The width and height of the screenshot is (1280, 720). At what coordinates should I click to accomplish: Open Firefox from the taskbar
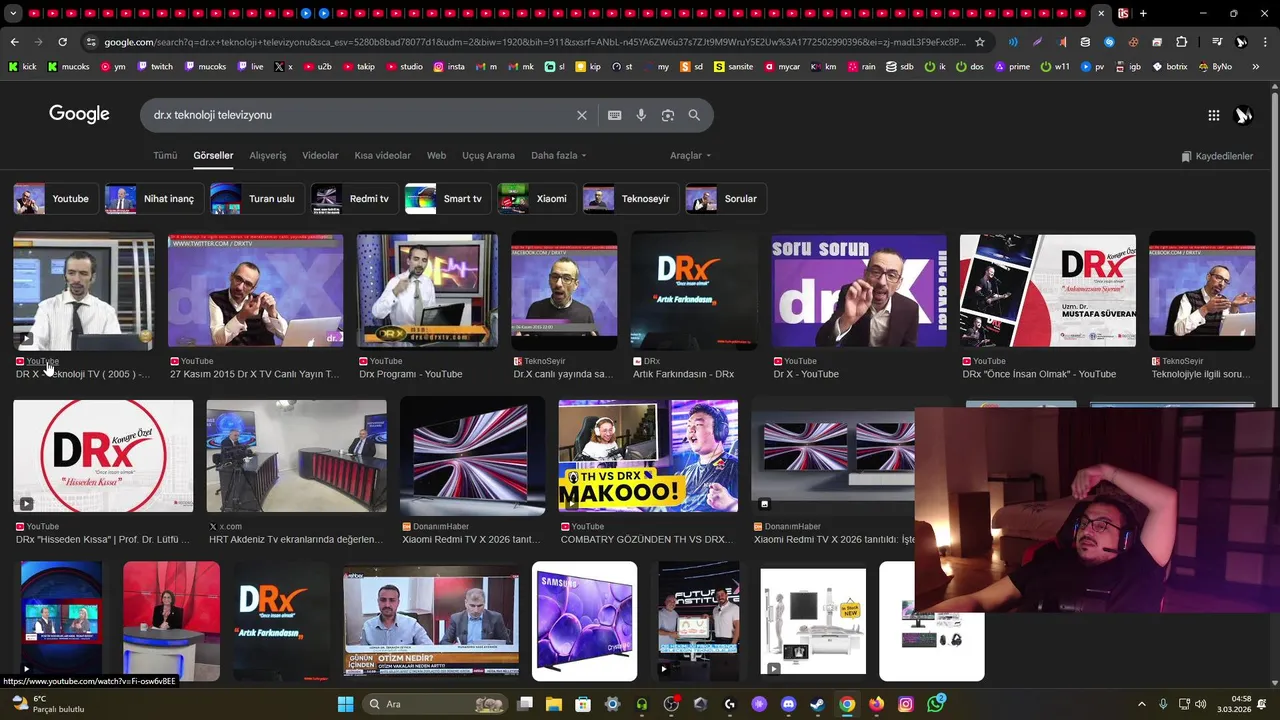[876, 704]
